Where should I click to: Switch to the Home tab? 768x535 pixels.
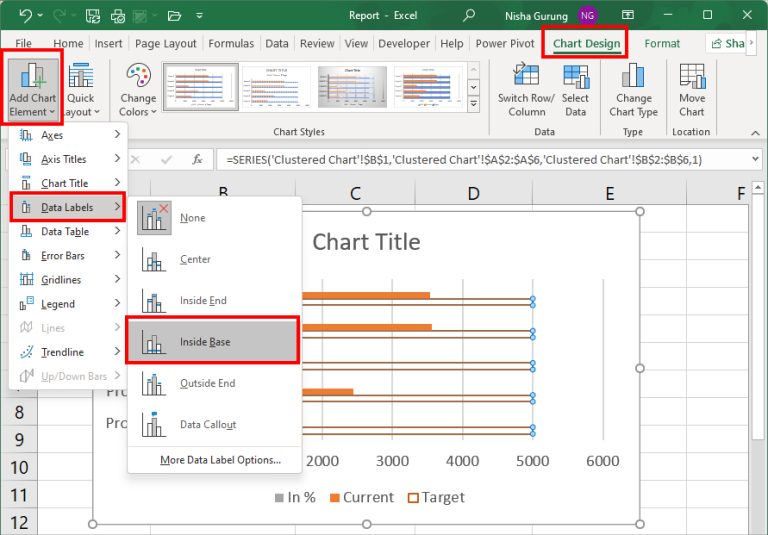pyautogui.click(x=68, y=44)
